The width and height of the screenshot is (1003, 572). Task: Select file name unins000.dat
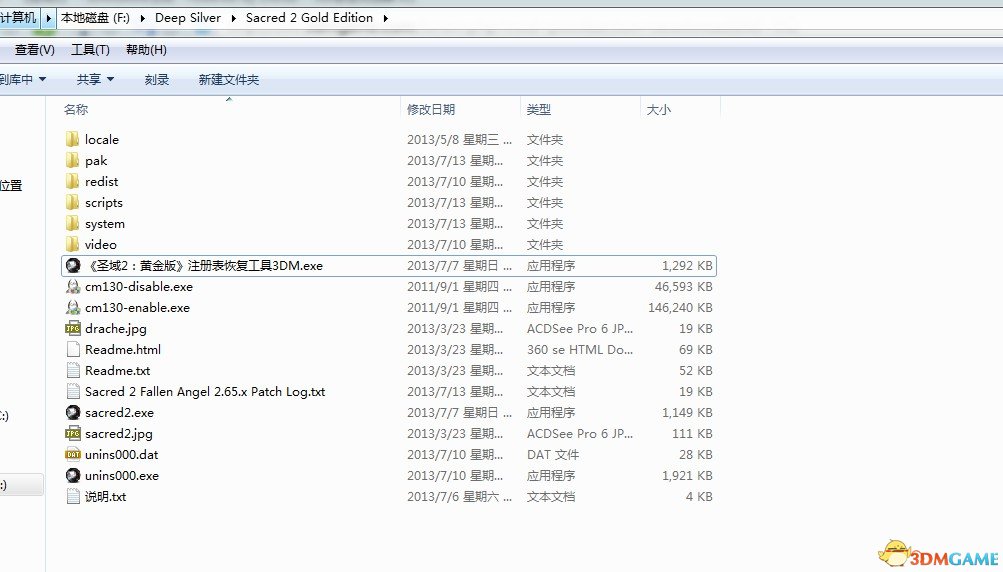click(x=122, y=455)
